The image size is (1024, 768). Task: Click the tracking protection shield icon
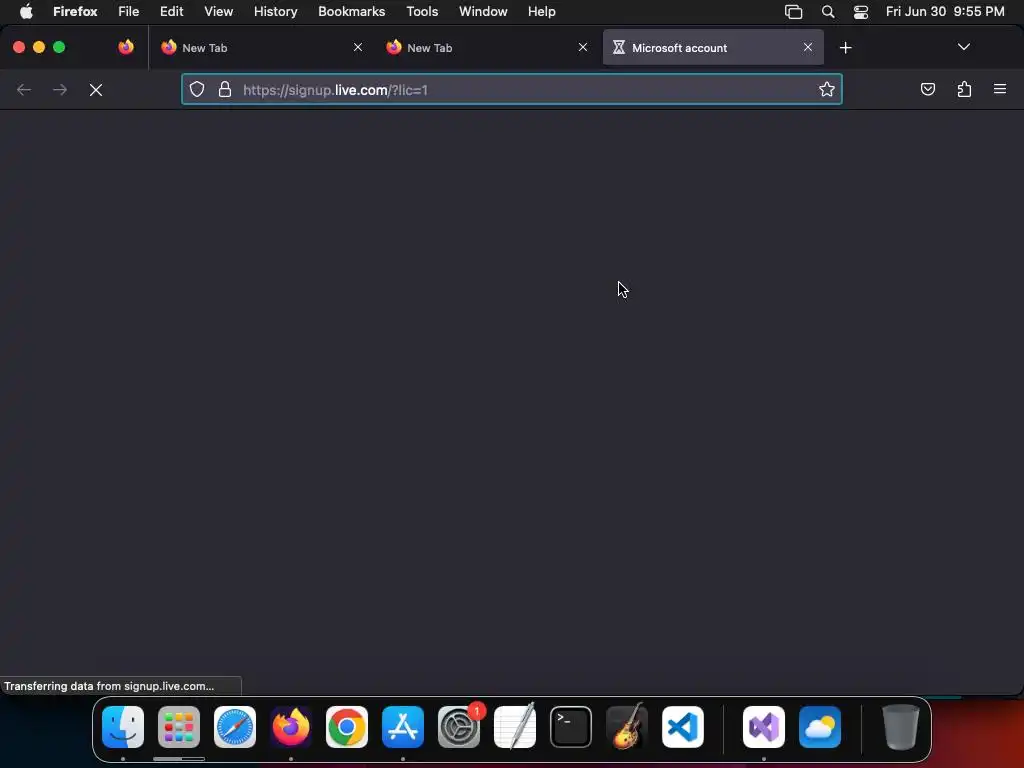[197, 89]
